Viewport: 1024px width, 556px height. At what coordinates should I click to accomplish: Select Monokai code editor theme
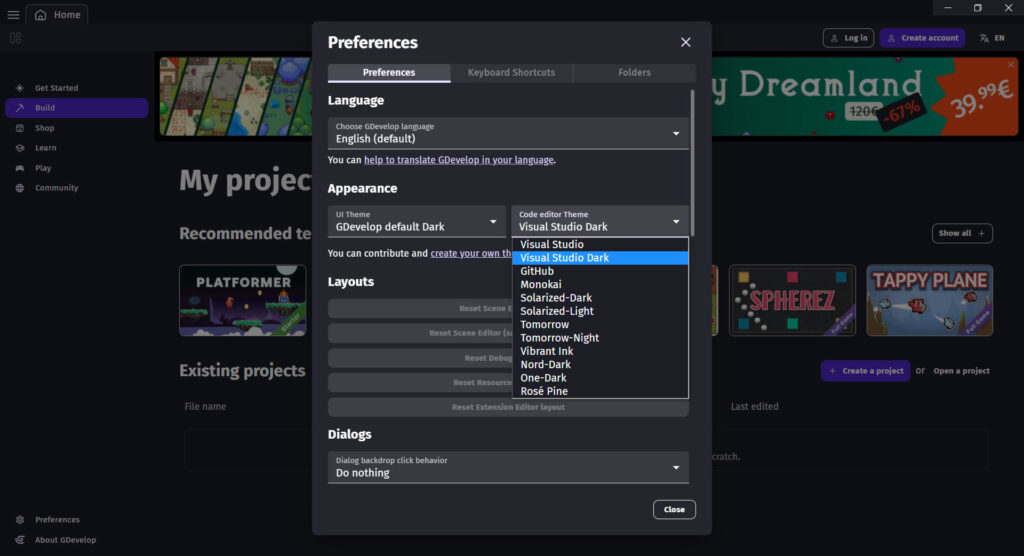point(600,284)
